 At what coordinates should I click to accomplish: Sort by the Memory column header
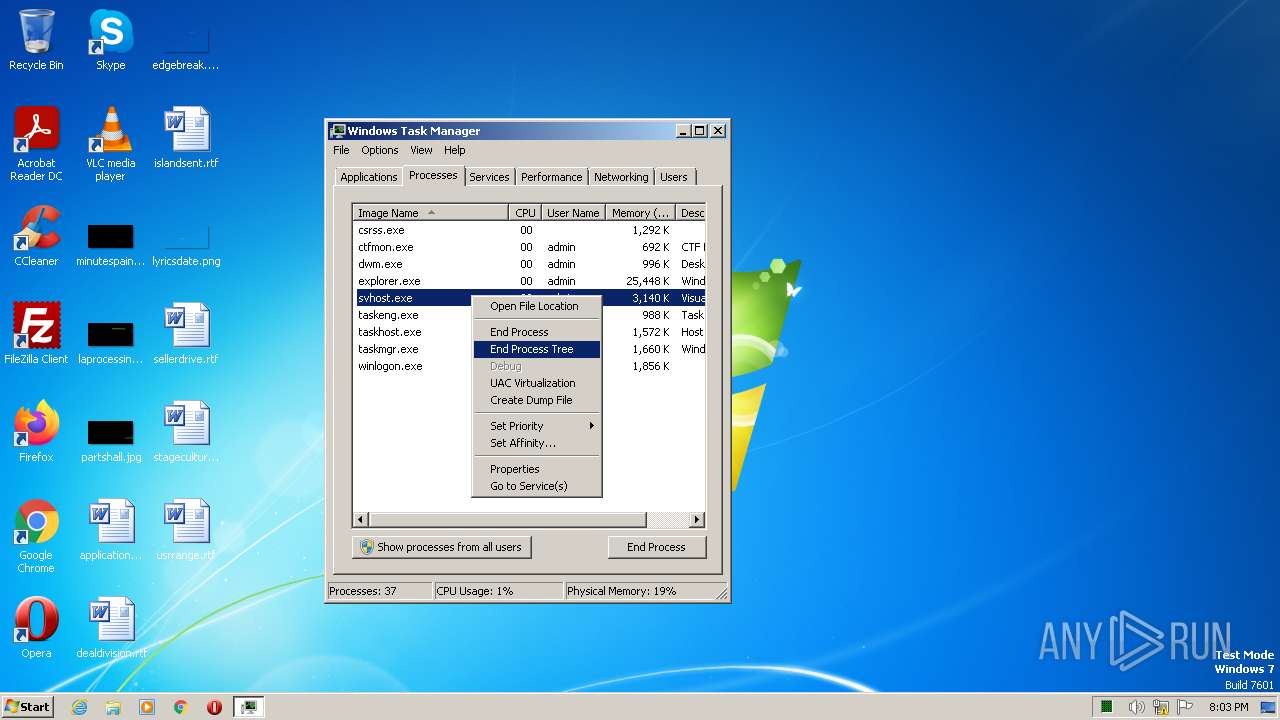click(x=641, y=213)
